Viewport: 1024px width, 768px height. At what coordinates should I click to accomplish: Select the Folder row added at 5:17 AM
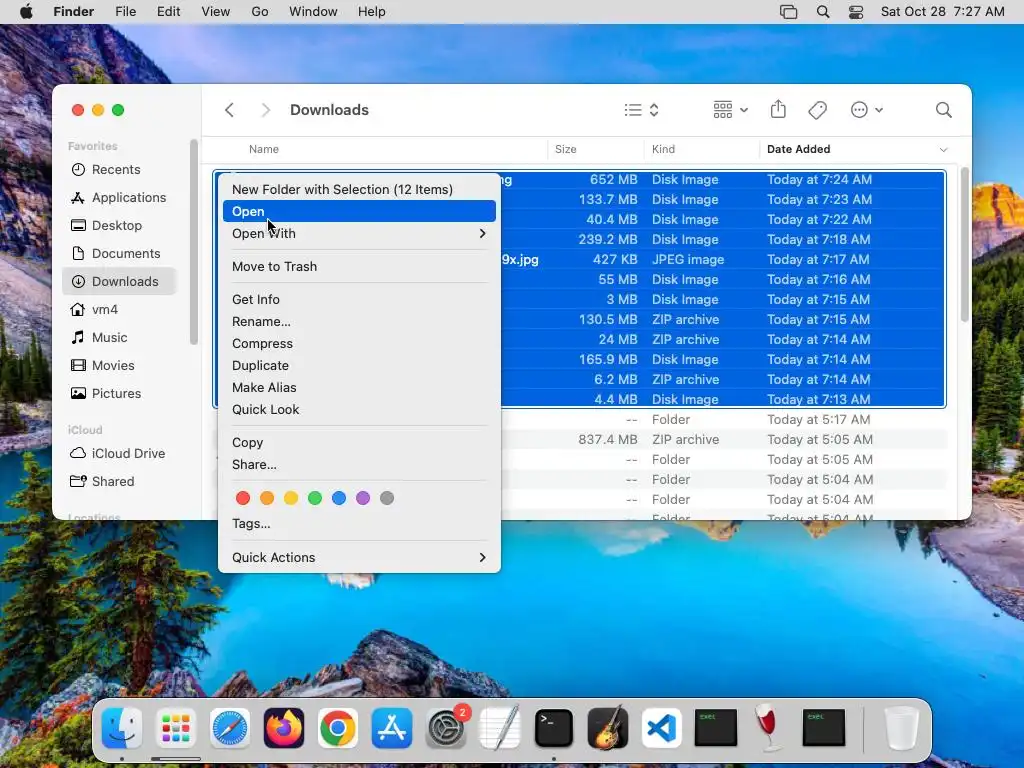(x=724, y=419)
